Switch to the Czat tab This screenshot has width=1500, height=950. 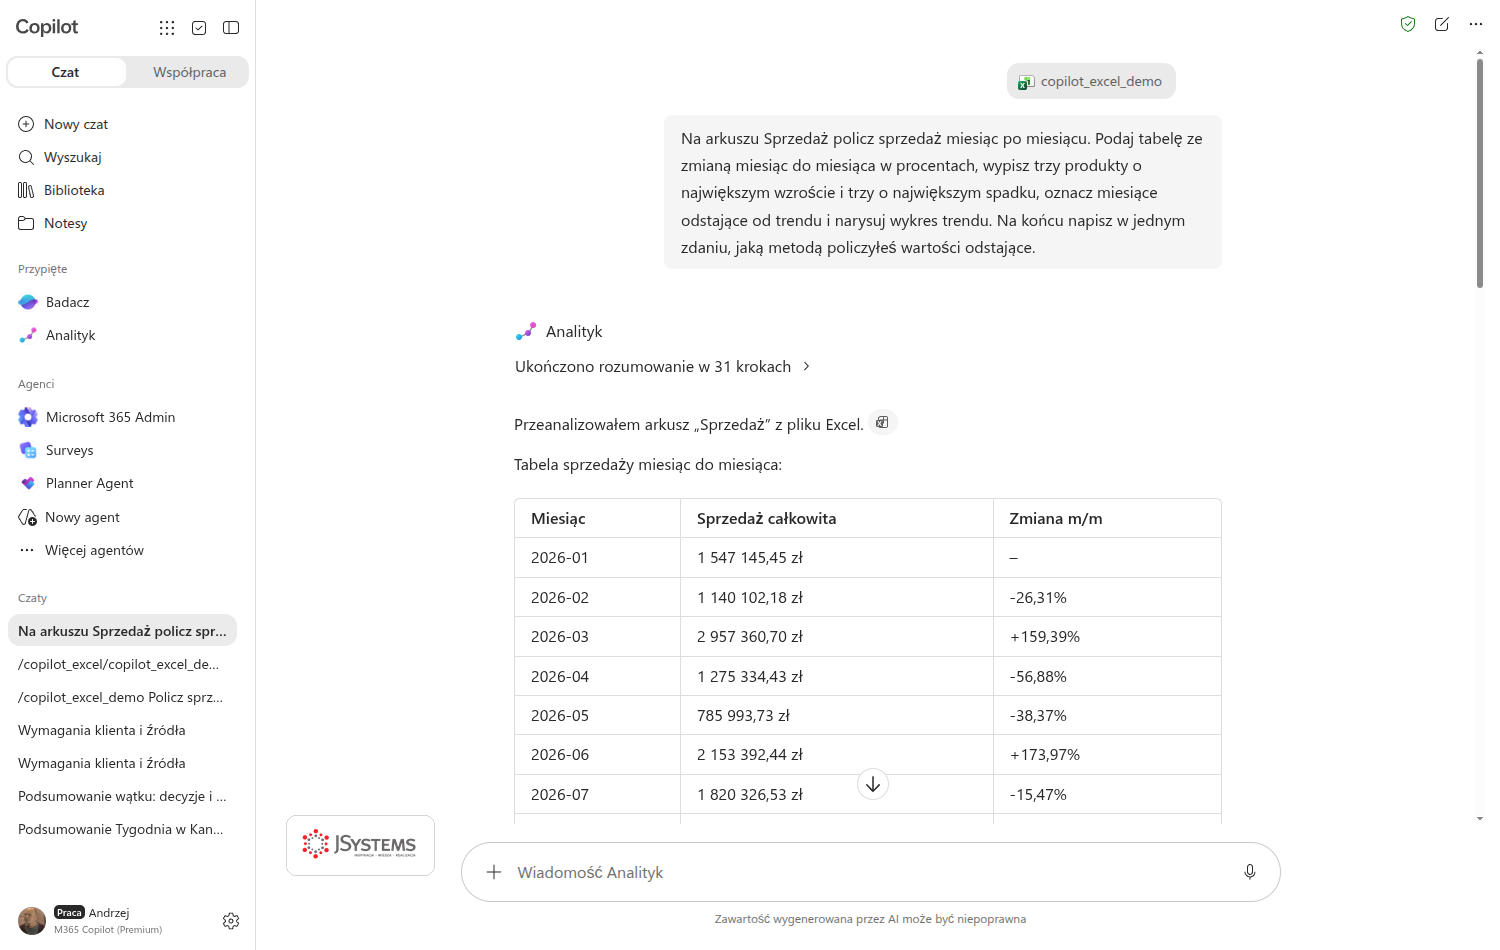coord(66,72)
